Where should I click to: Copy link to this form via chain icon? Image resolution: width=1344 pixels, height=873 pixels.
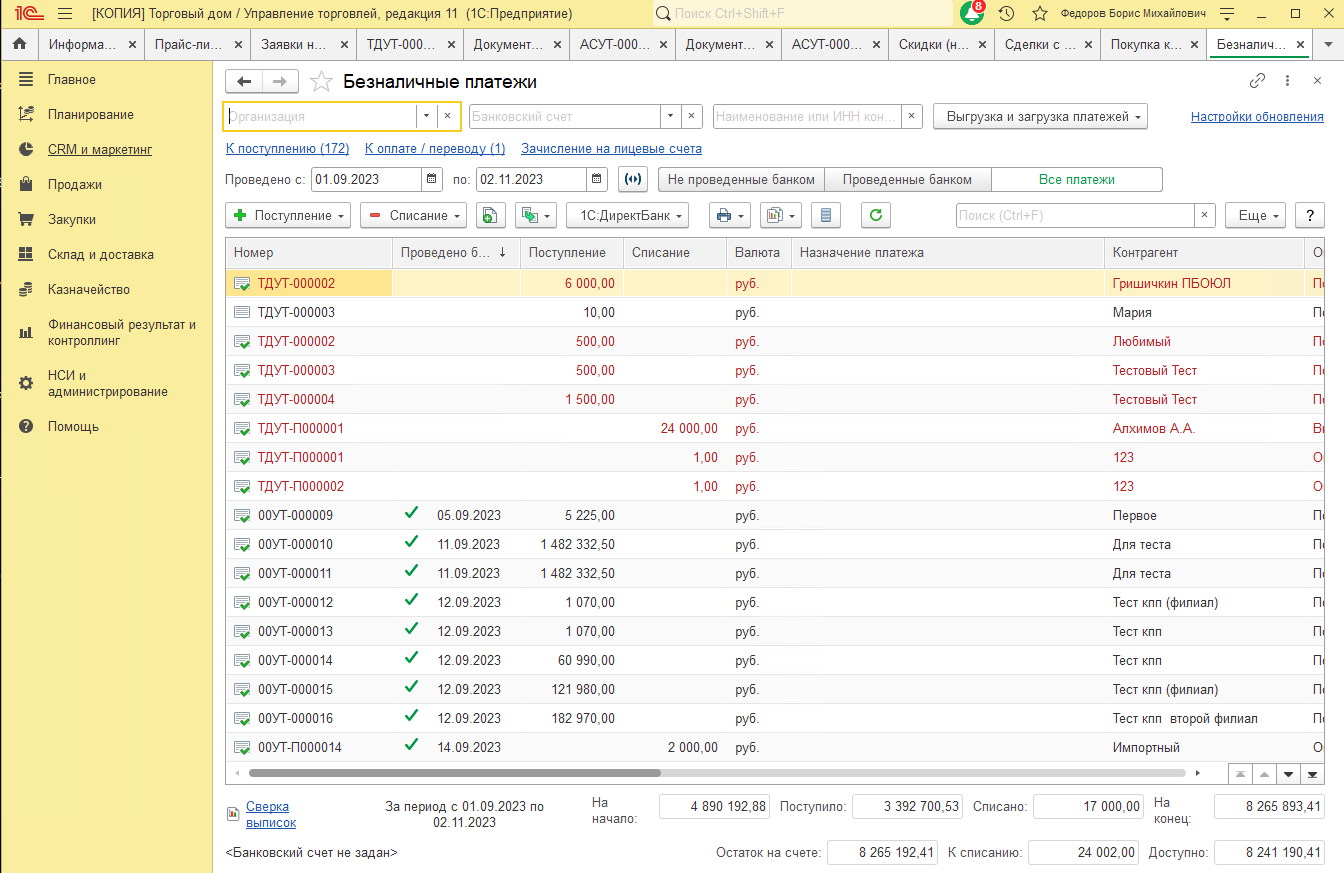pyautogui.click(x=1258, y=82)
